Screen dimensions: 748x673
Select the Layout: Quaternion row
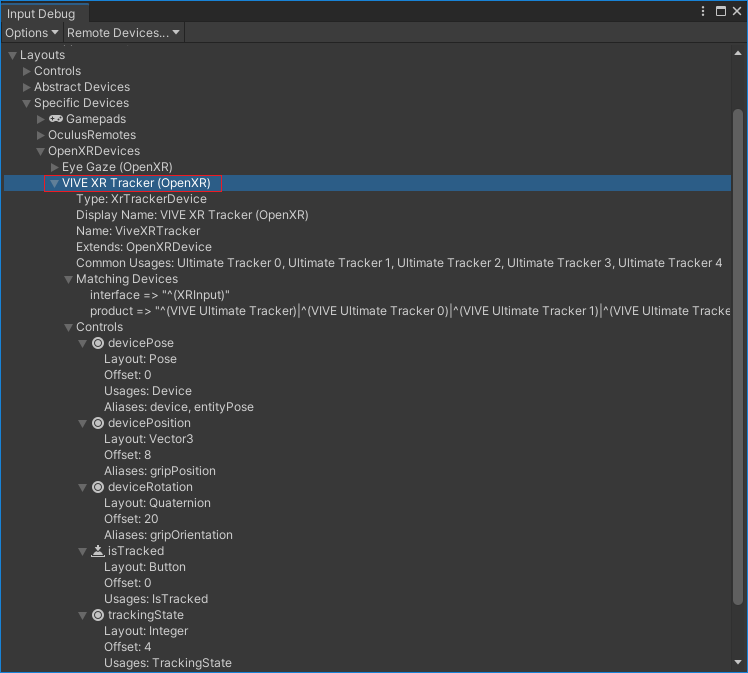(x=367, y=503)
